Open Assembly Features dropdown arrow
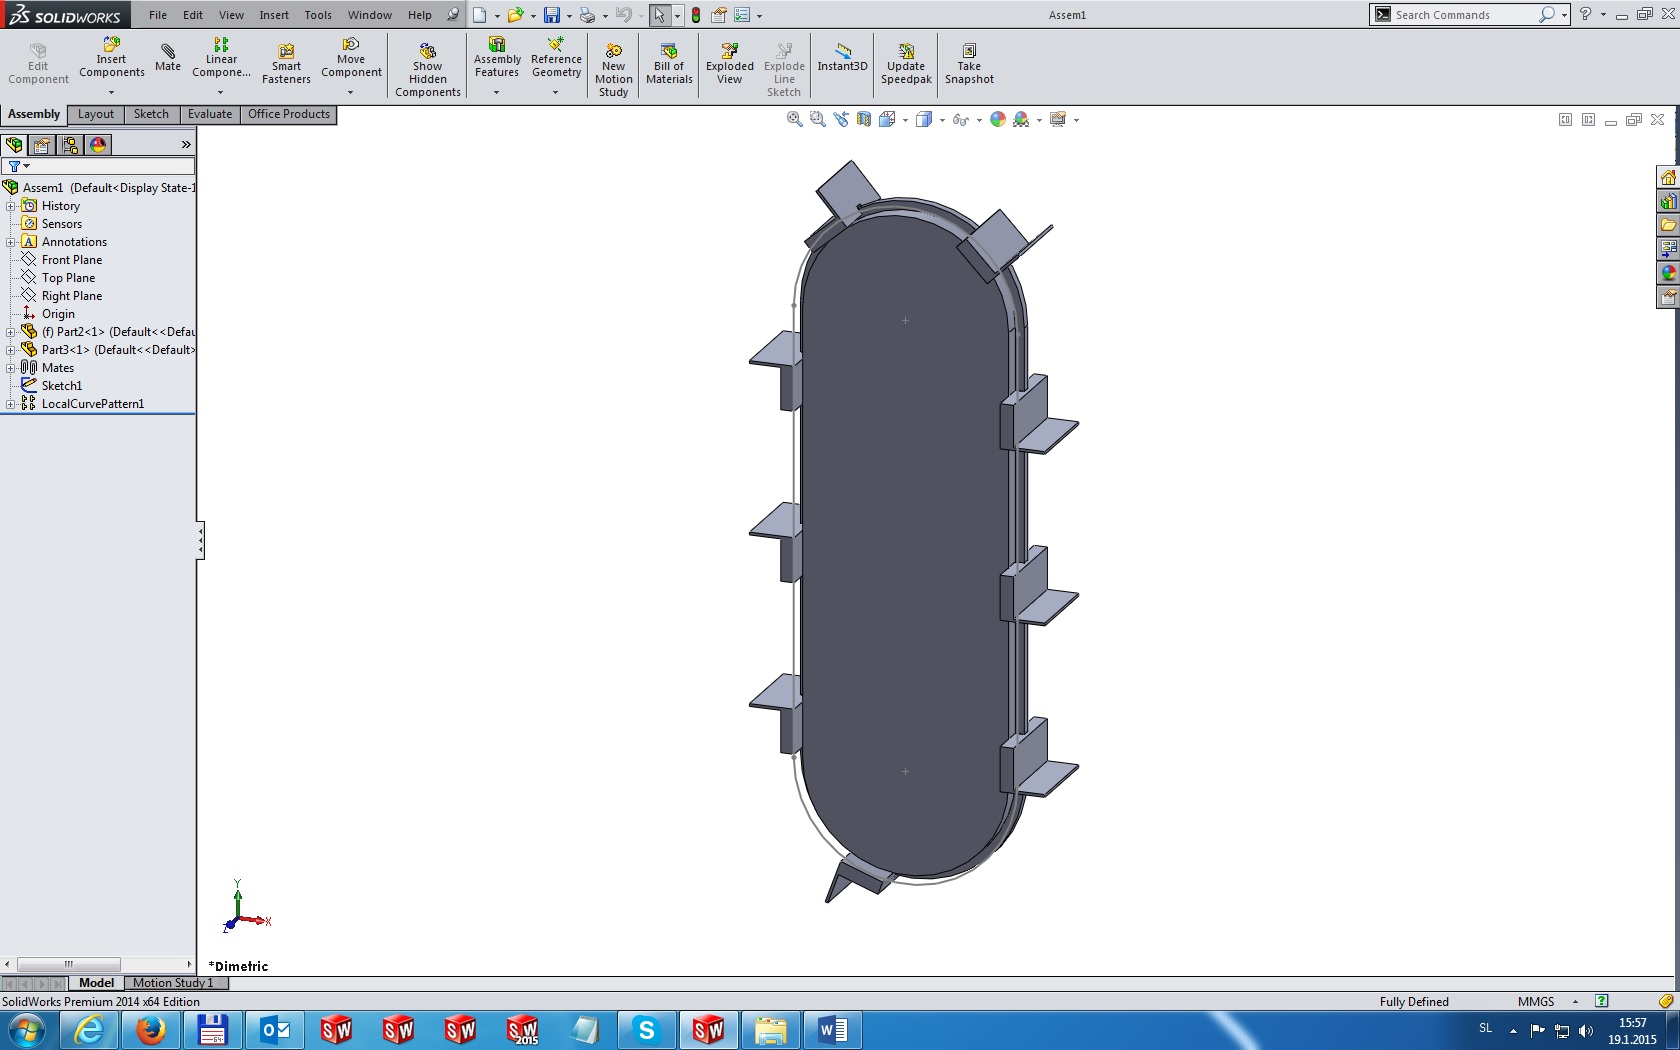 coord(496,93)
